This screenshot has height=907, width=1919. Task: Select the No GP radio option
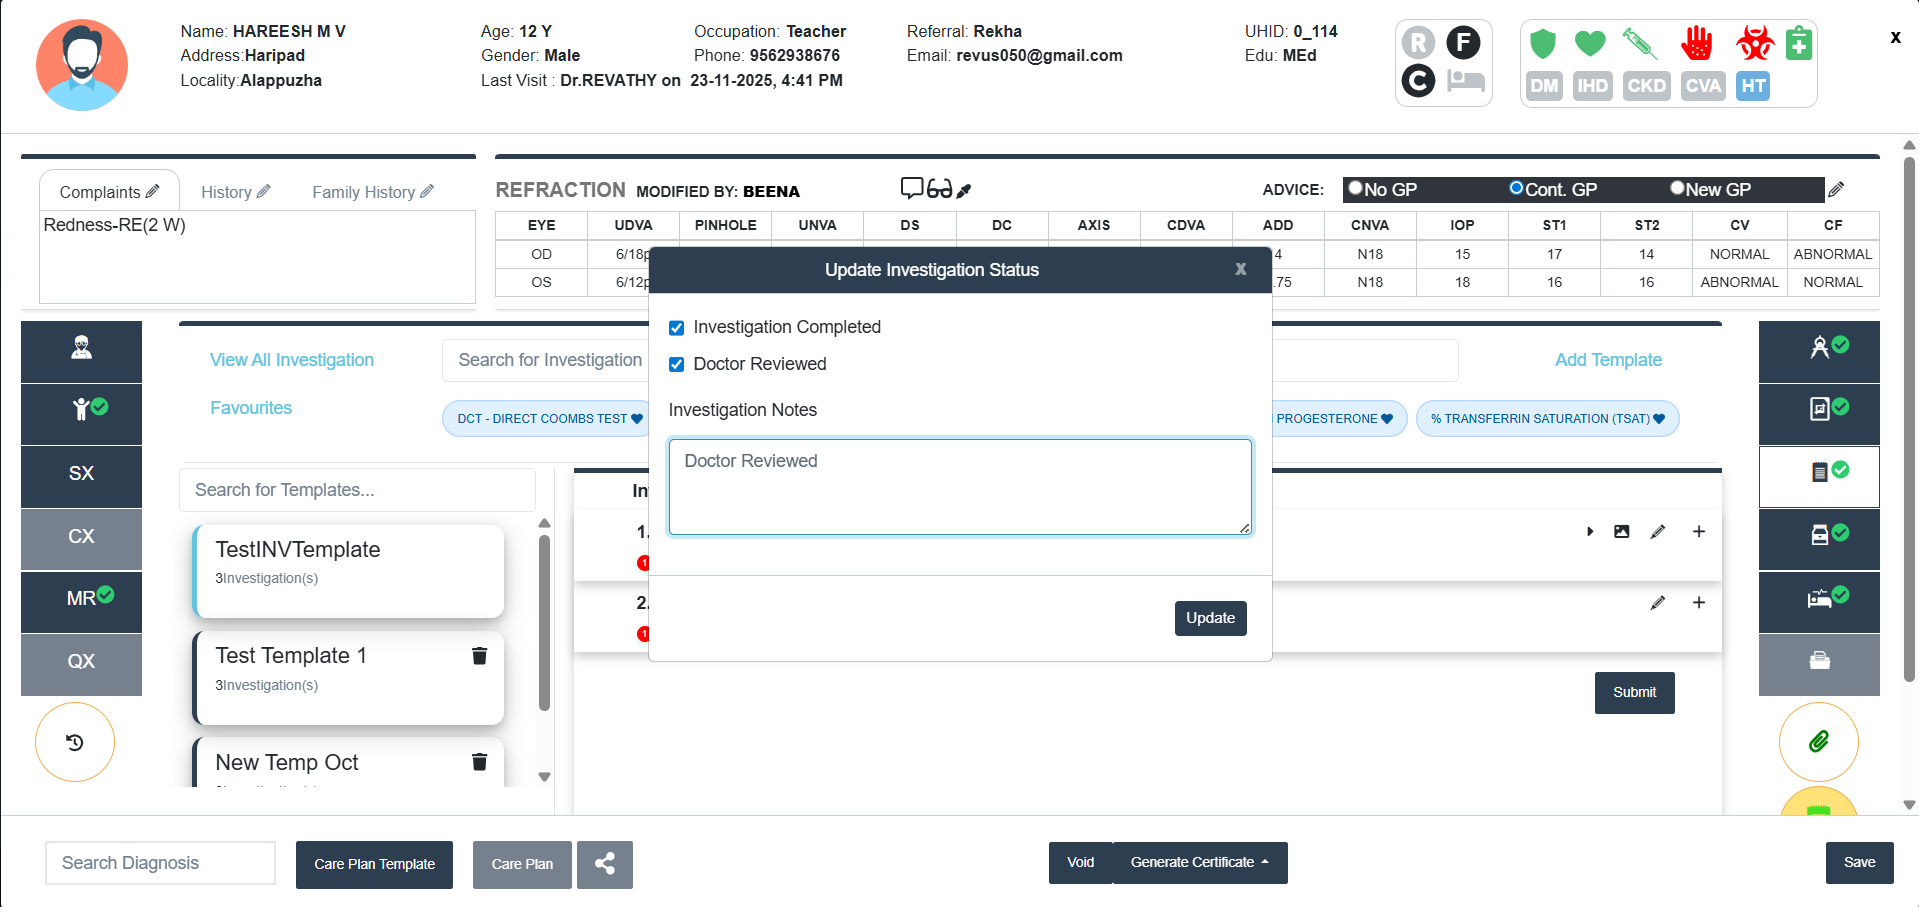click(x=1356, y=188)
